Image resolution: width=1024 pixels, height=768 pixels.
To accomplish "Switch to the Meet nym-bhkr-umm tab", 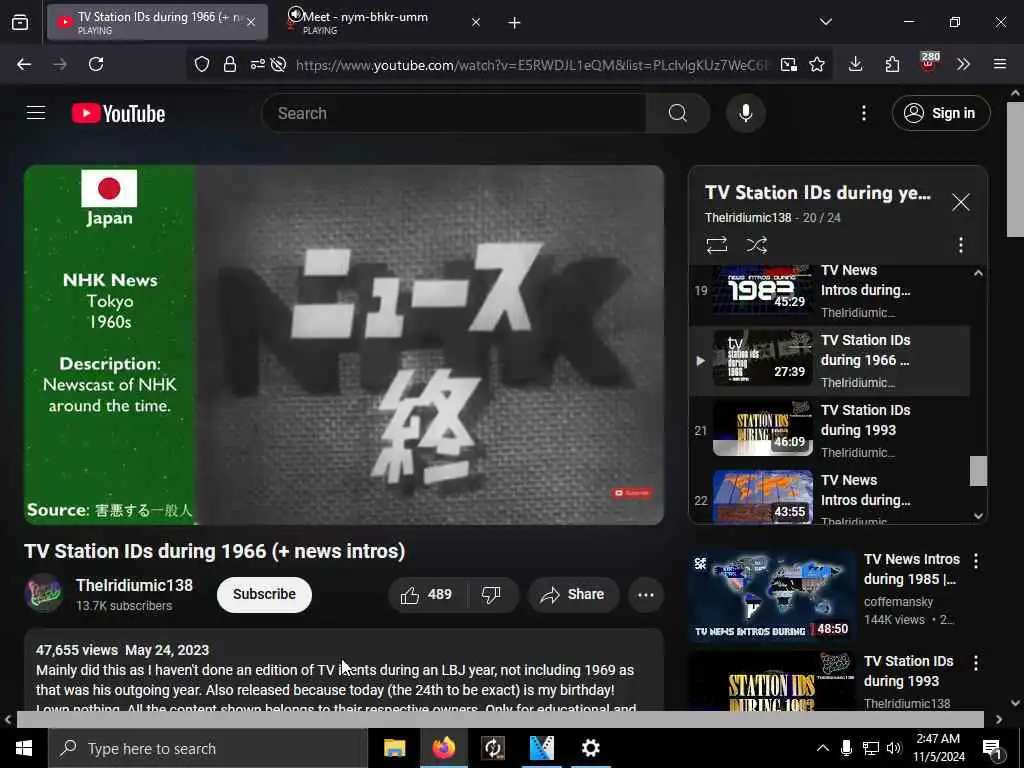I will click(385, 23).
